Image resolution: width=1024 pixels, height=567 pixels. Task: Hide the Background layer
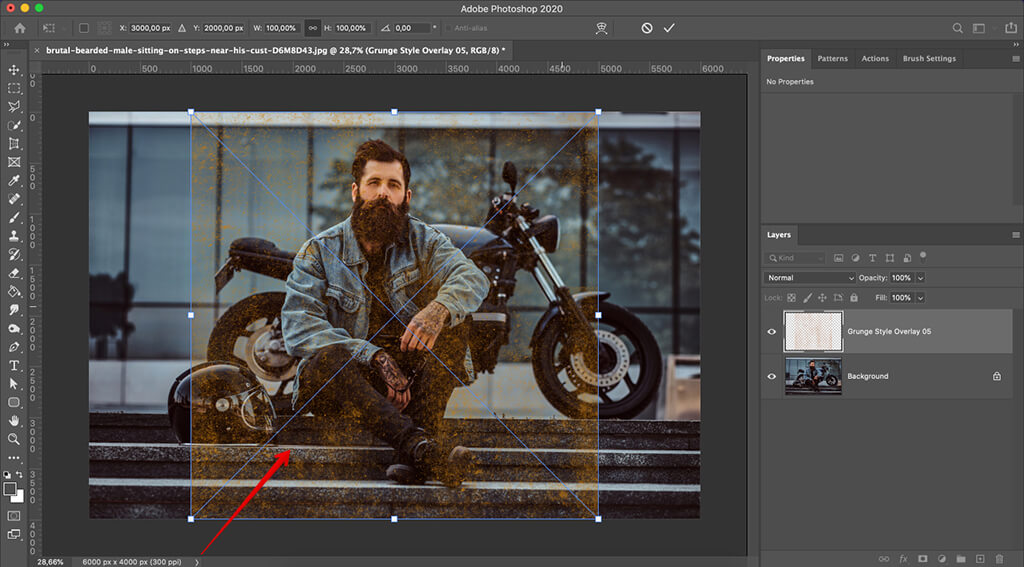(x=771, y=376)
